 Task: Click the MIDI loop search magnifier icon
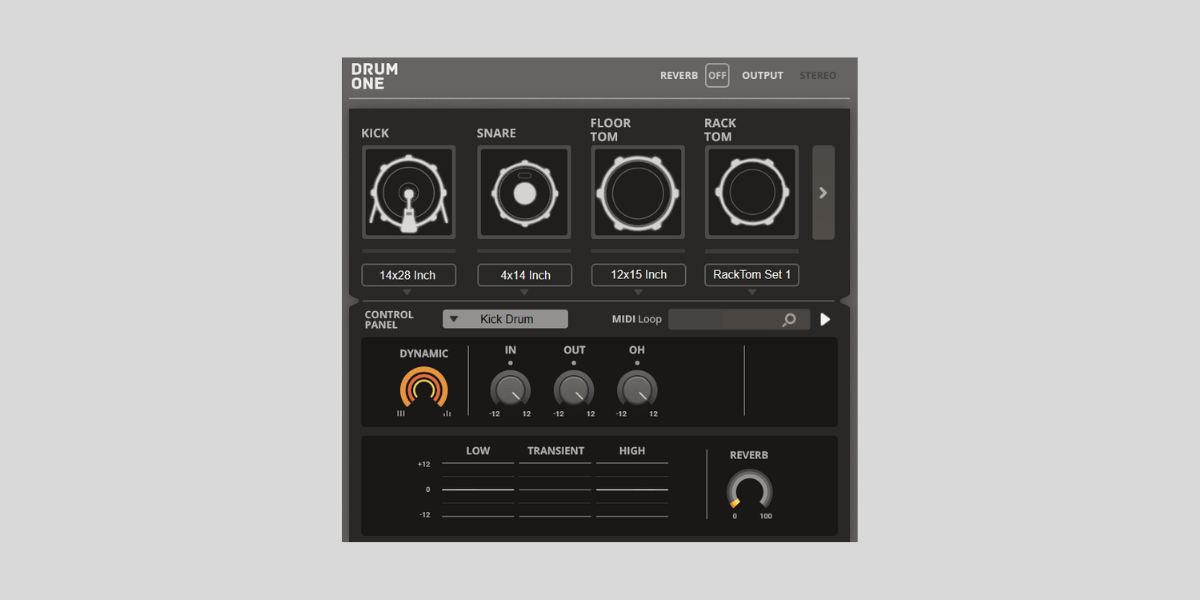789,320
